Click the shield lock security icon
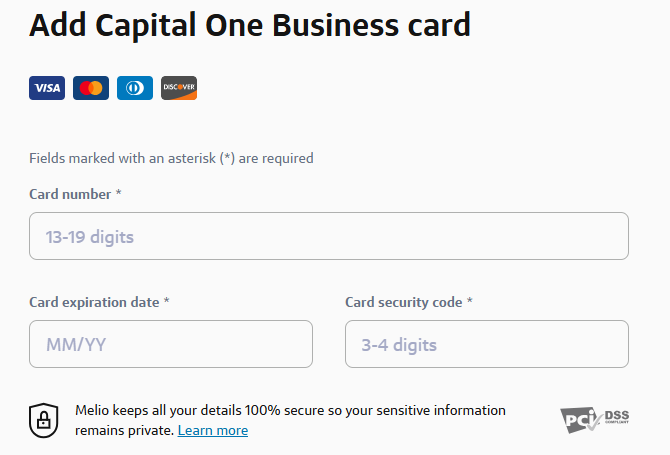Image resolution: width=670 pixels, height=455 pixels. coord(43,420)
